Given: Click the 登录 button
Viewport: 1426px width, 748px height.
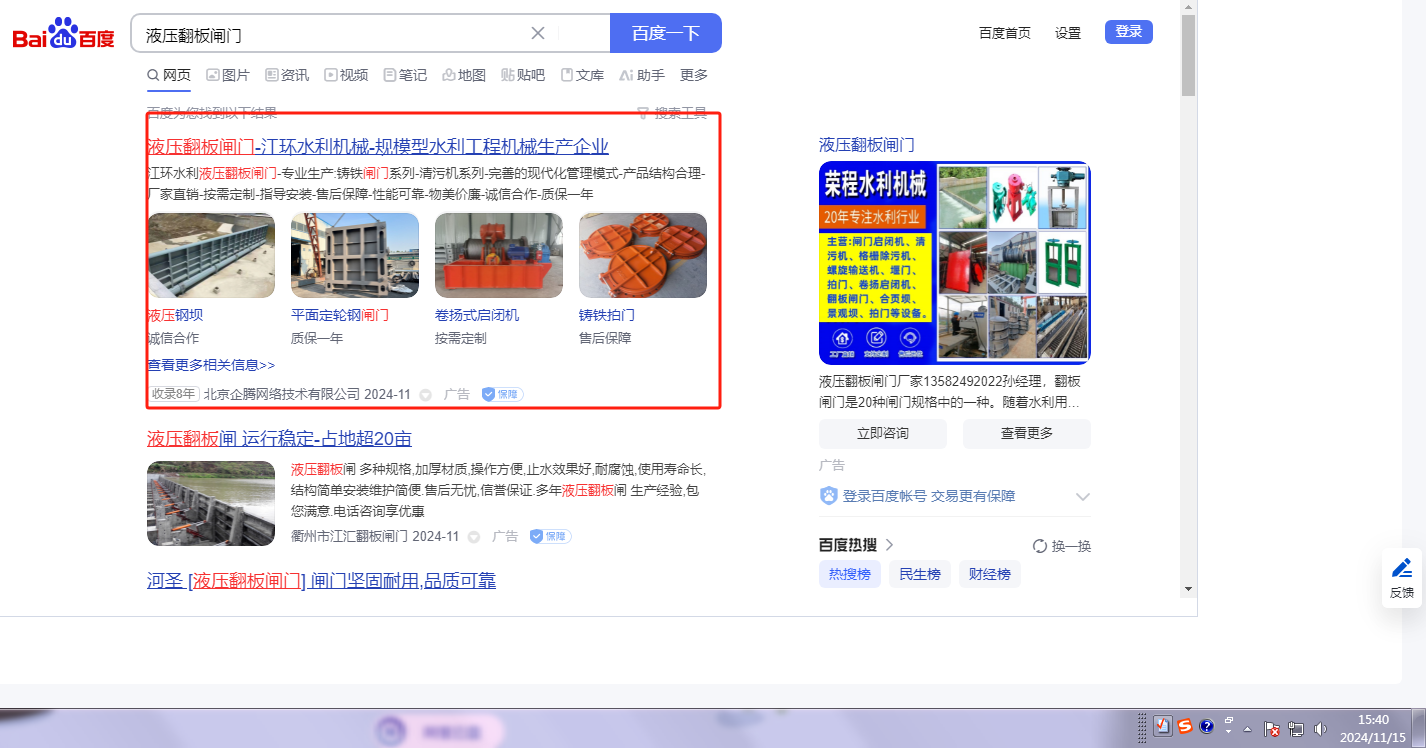Looking at the screenshot, I should [x=1129, y=32].
